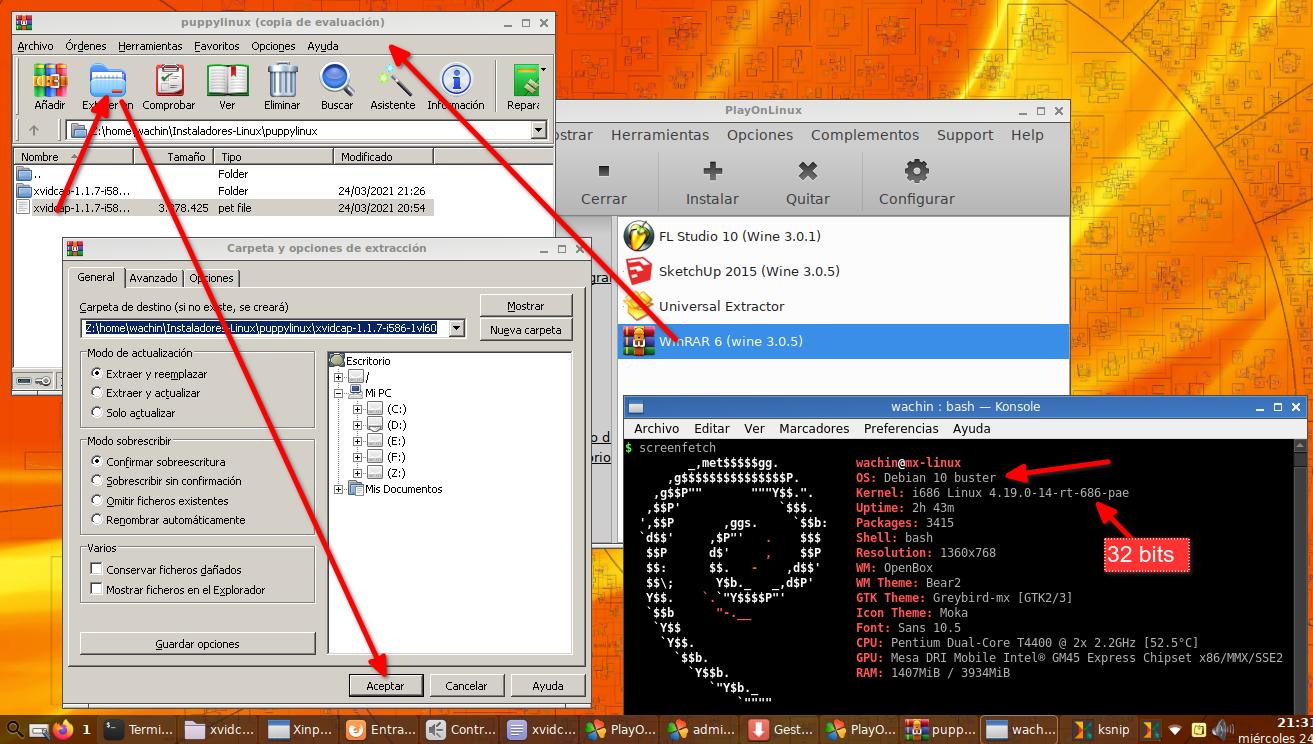Select SketchUp 2015 (Wine 3.0.5) entry
The width and height of the screenshot is (1313, 744).
(843, 271)
